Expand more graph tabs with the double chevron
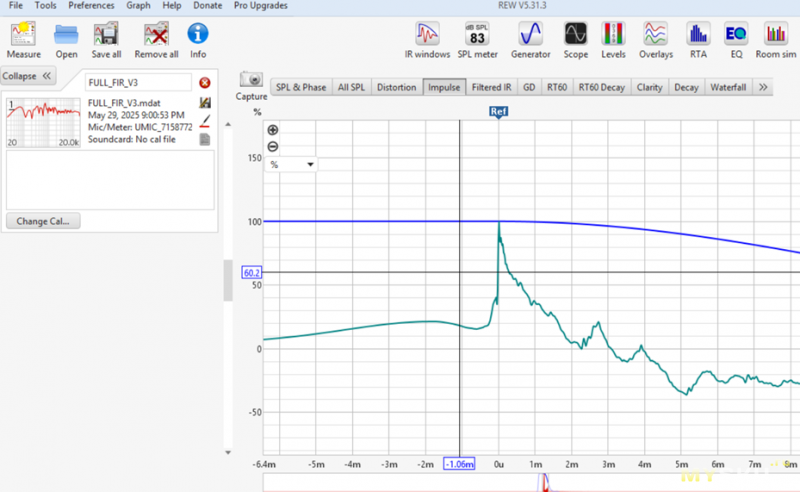This screenshot has height=492, width=800. pyautogui.click(x=764, y=87)
